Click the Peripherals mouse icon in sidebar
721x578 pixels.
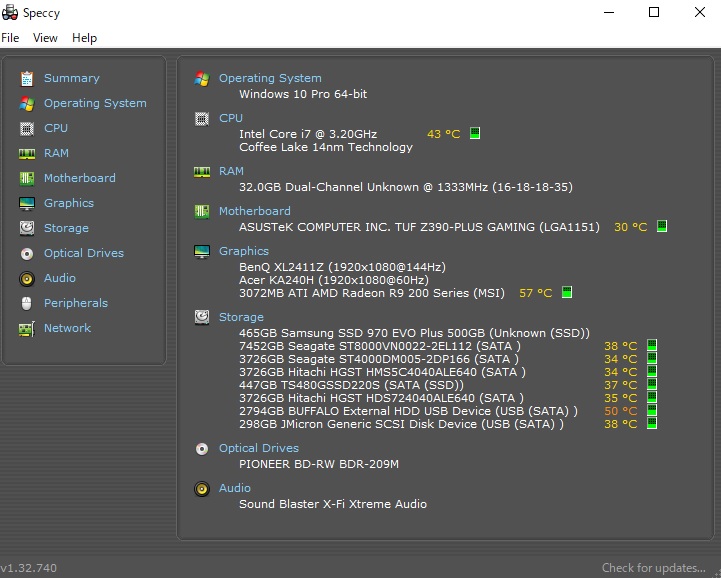click(27, 303)
